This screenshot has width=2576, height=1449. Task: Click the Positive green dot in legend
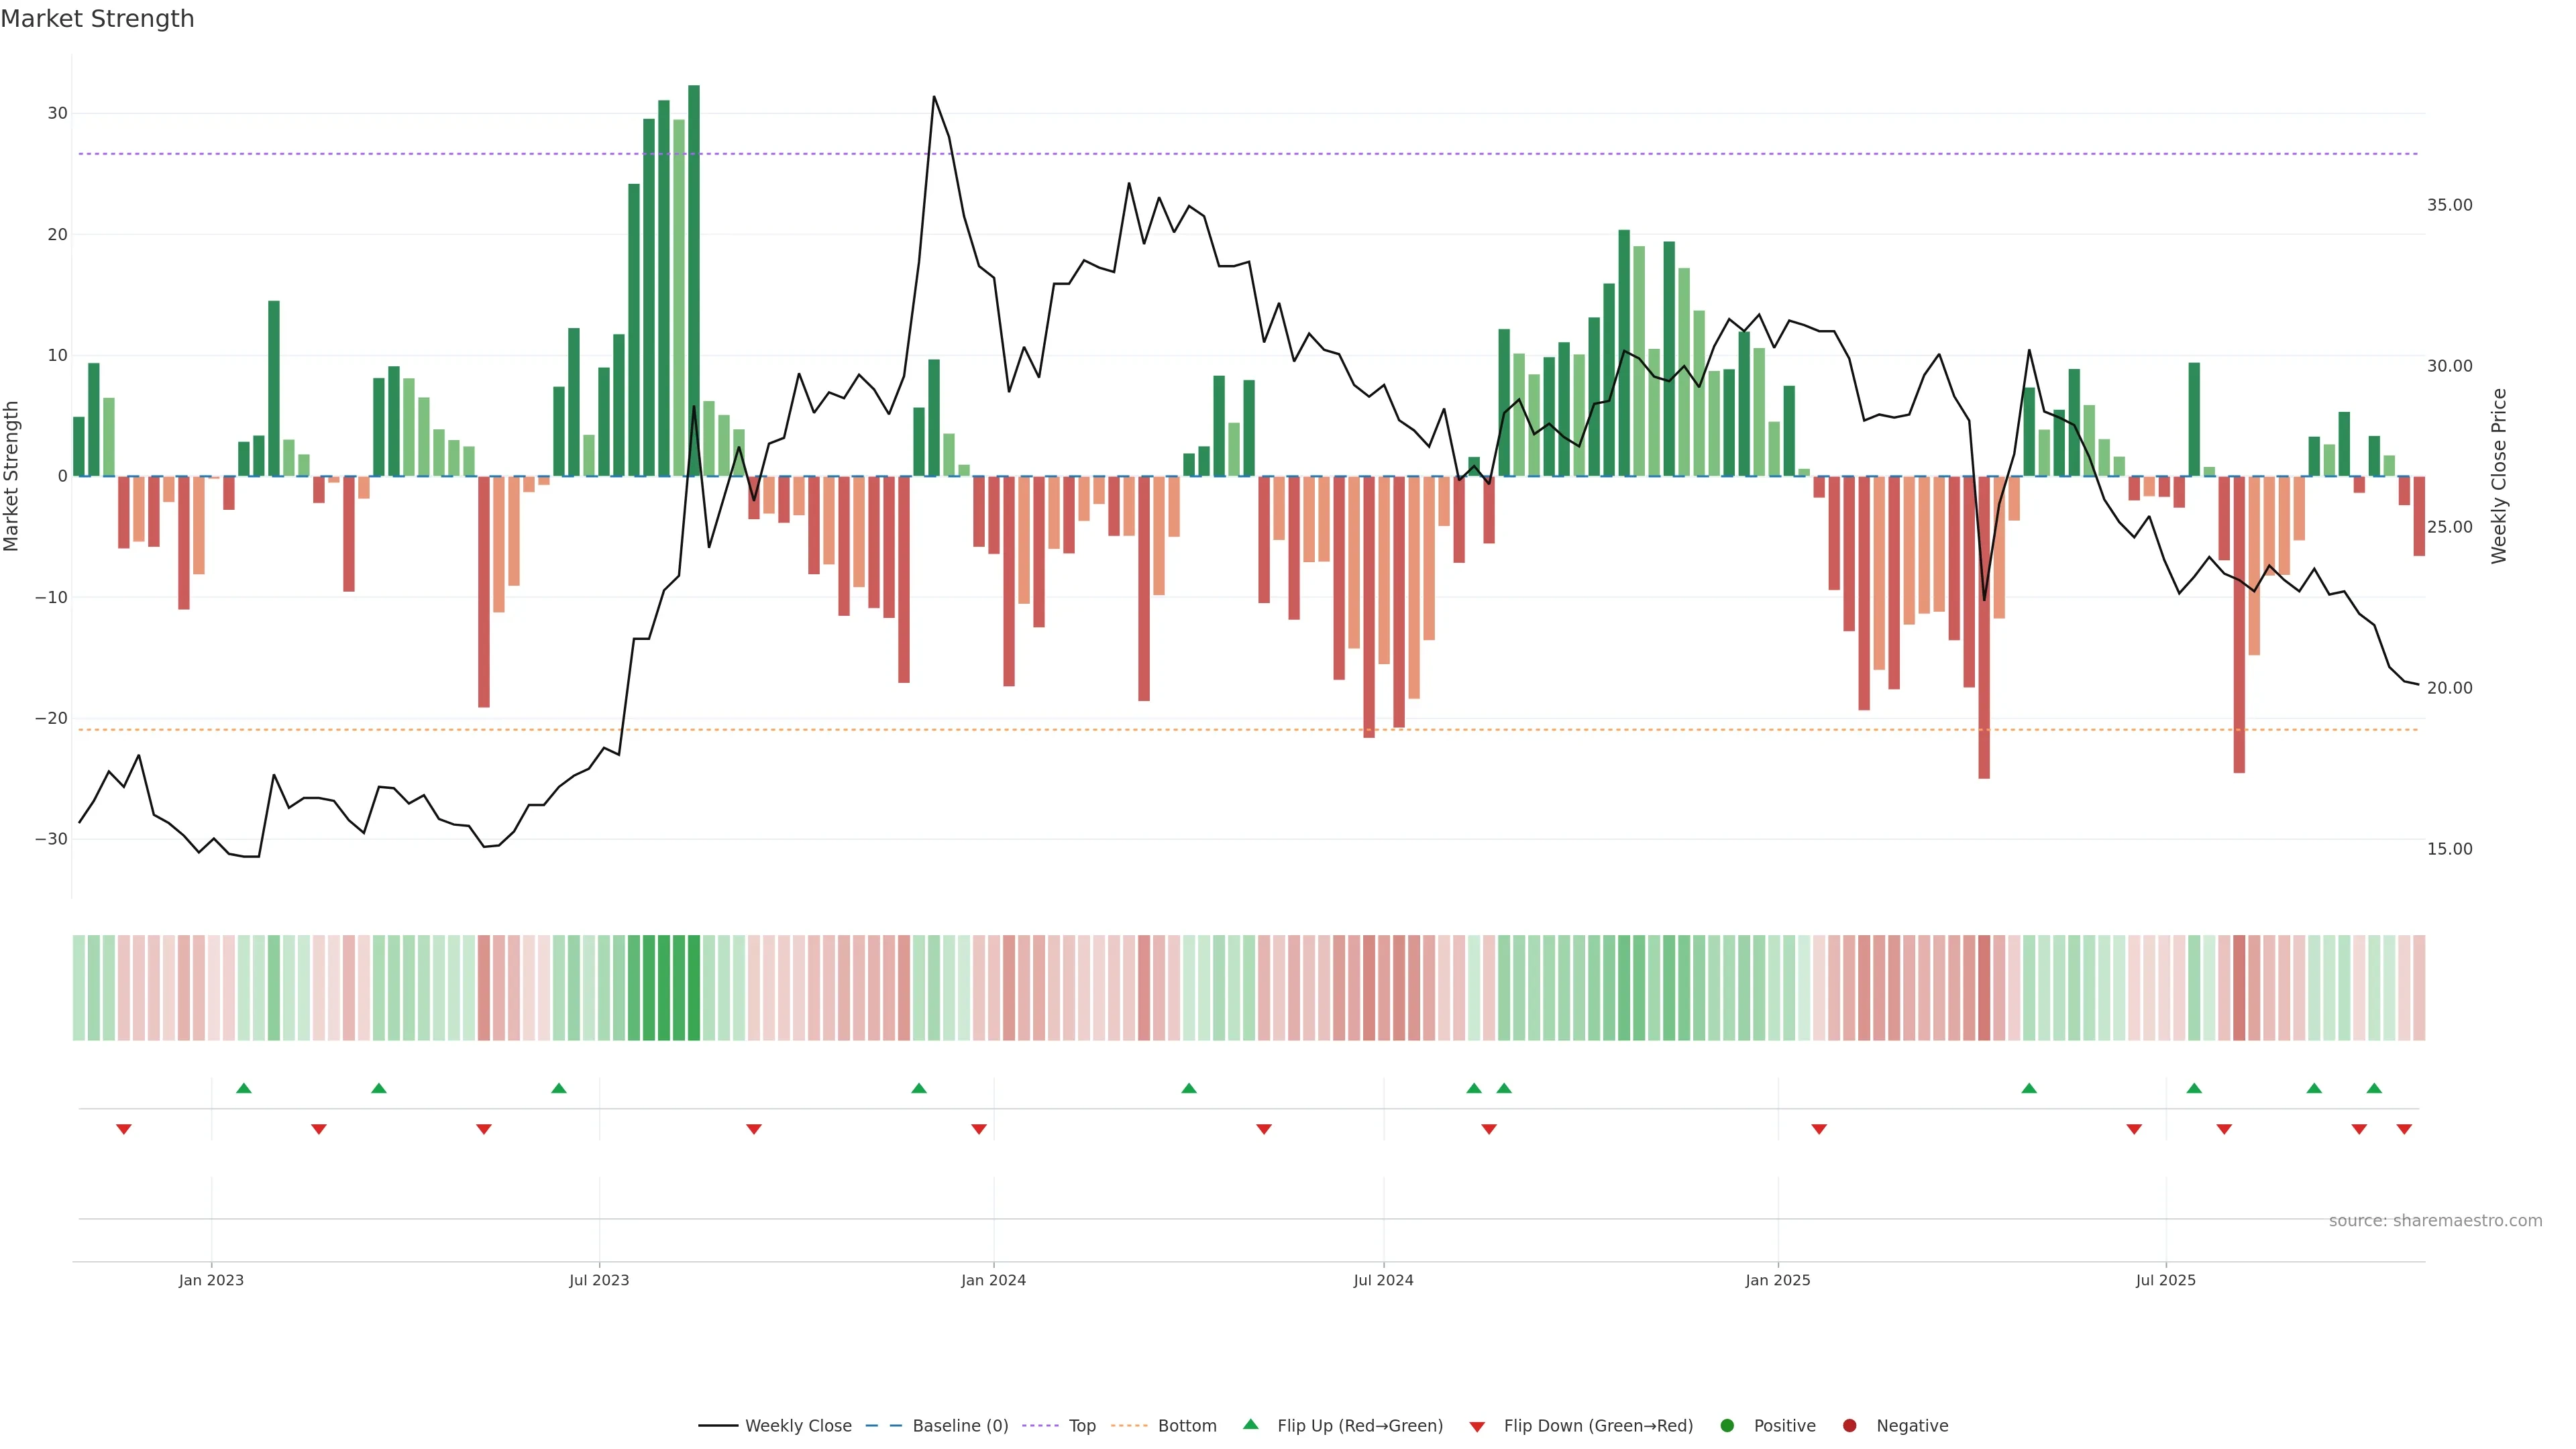(1727, 1425)
